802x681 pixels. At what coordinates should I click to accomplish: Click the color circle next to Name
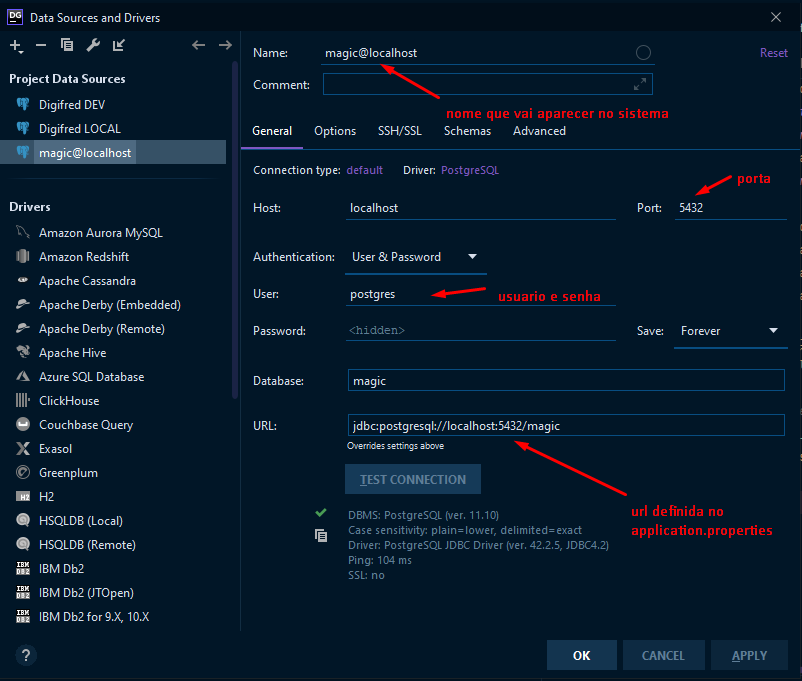click(643, 53)
